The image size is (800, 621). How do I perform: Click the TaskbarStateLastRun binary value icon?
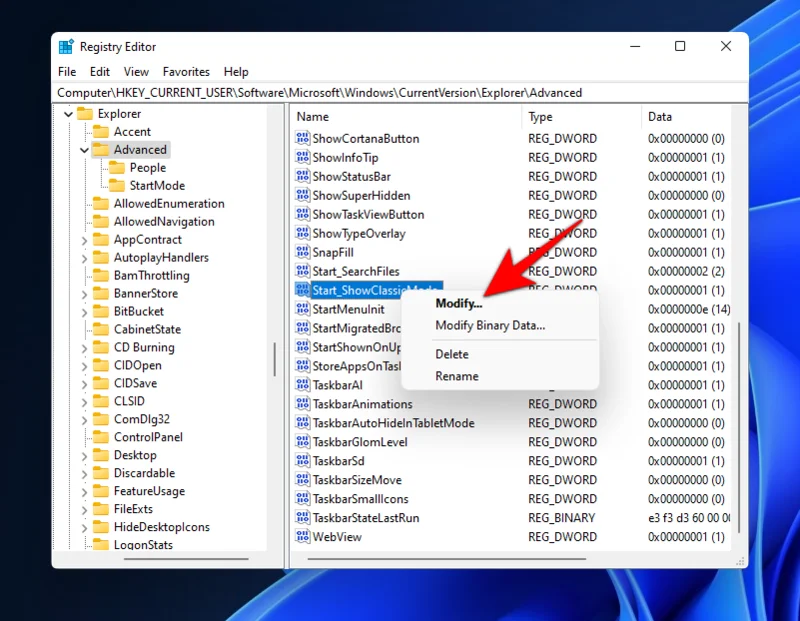(x=303, y=518)
